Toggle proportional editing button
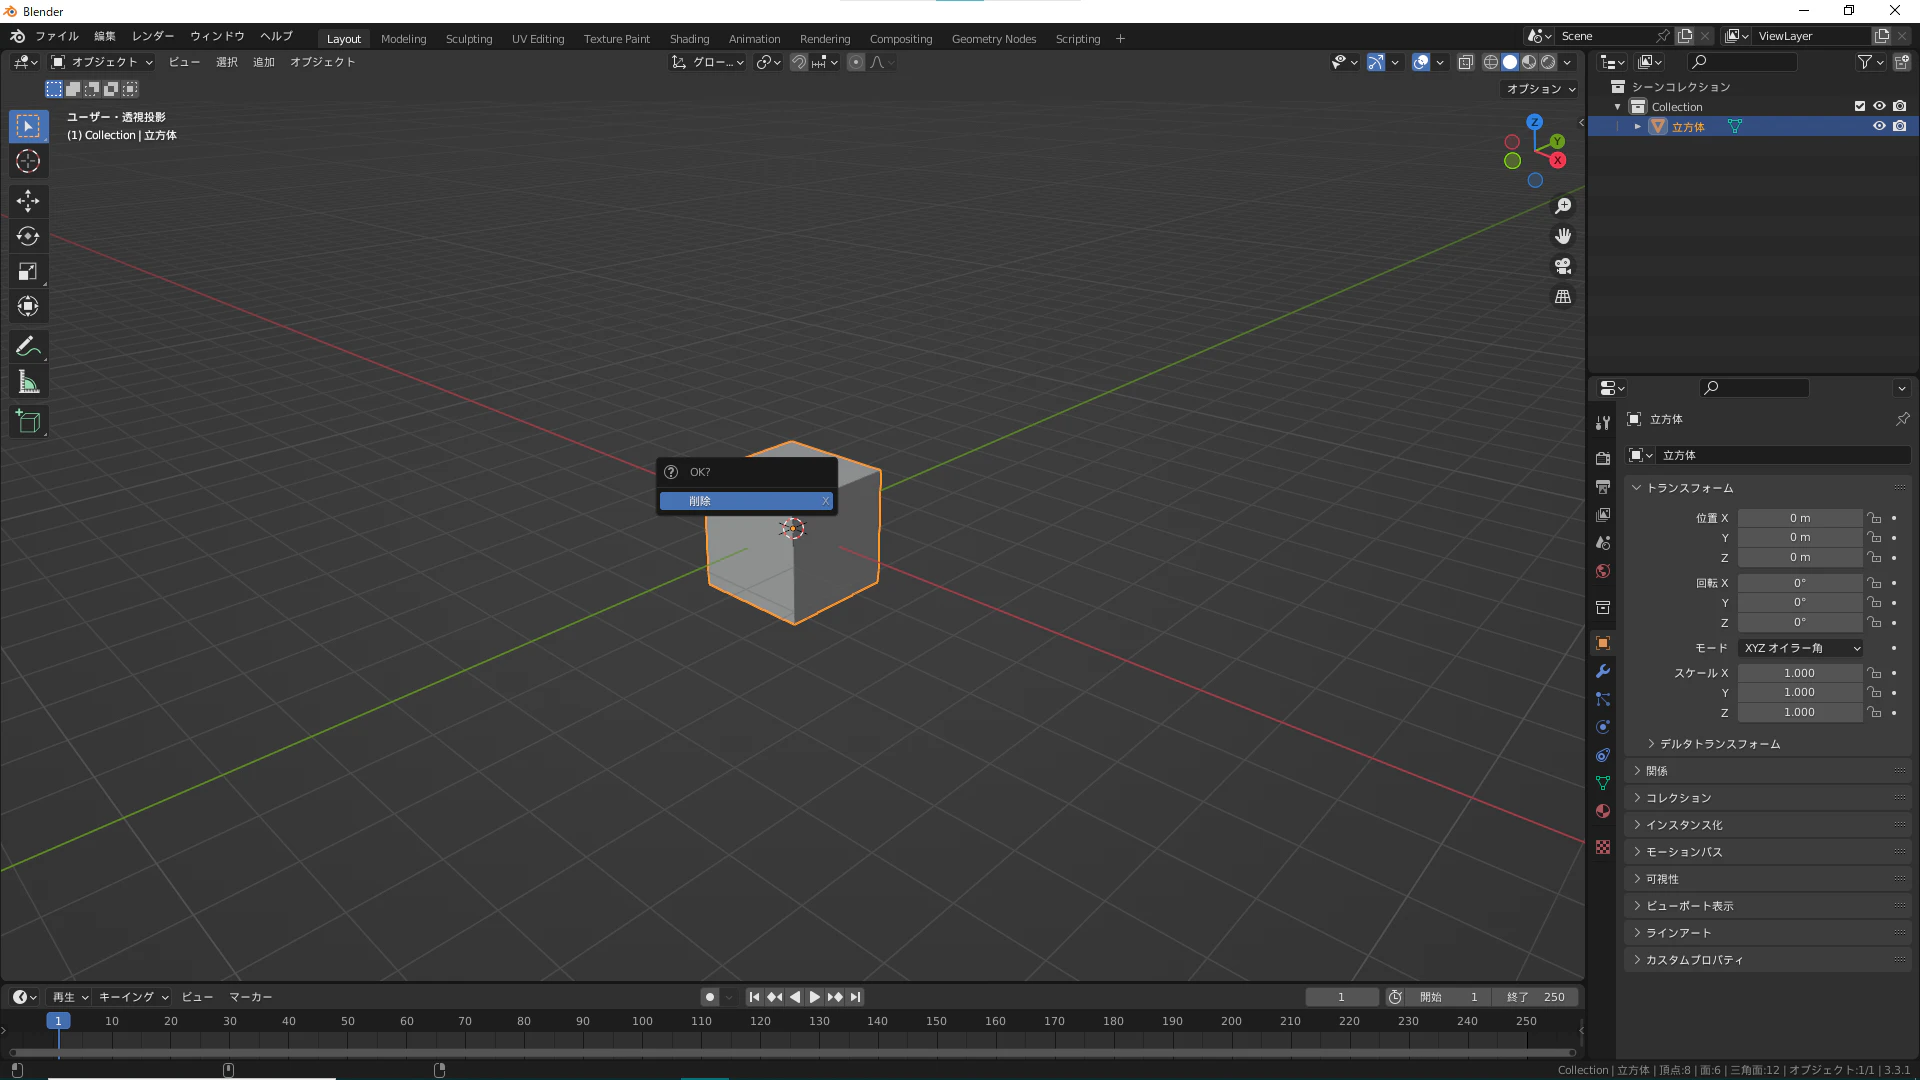 pyautogui.click(x=856, y=62)
